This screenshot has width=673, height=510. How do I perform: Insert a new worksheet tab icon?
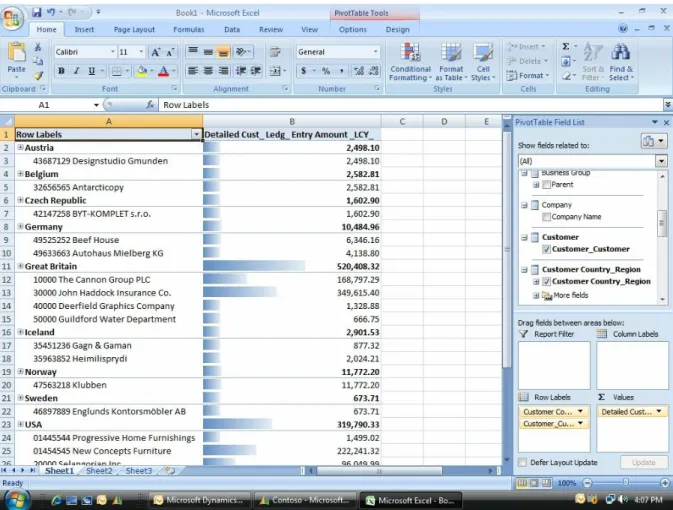point(170,471)
